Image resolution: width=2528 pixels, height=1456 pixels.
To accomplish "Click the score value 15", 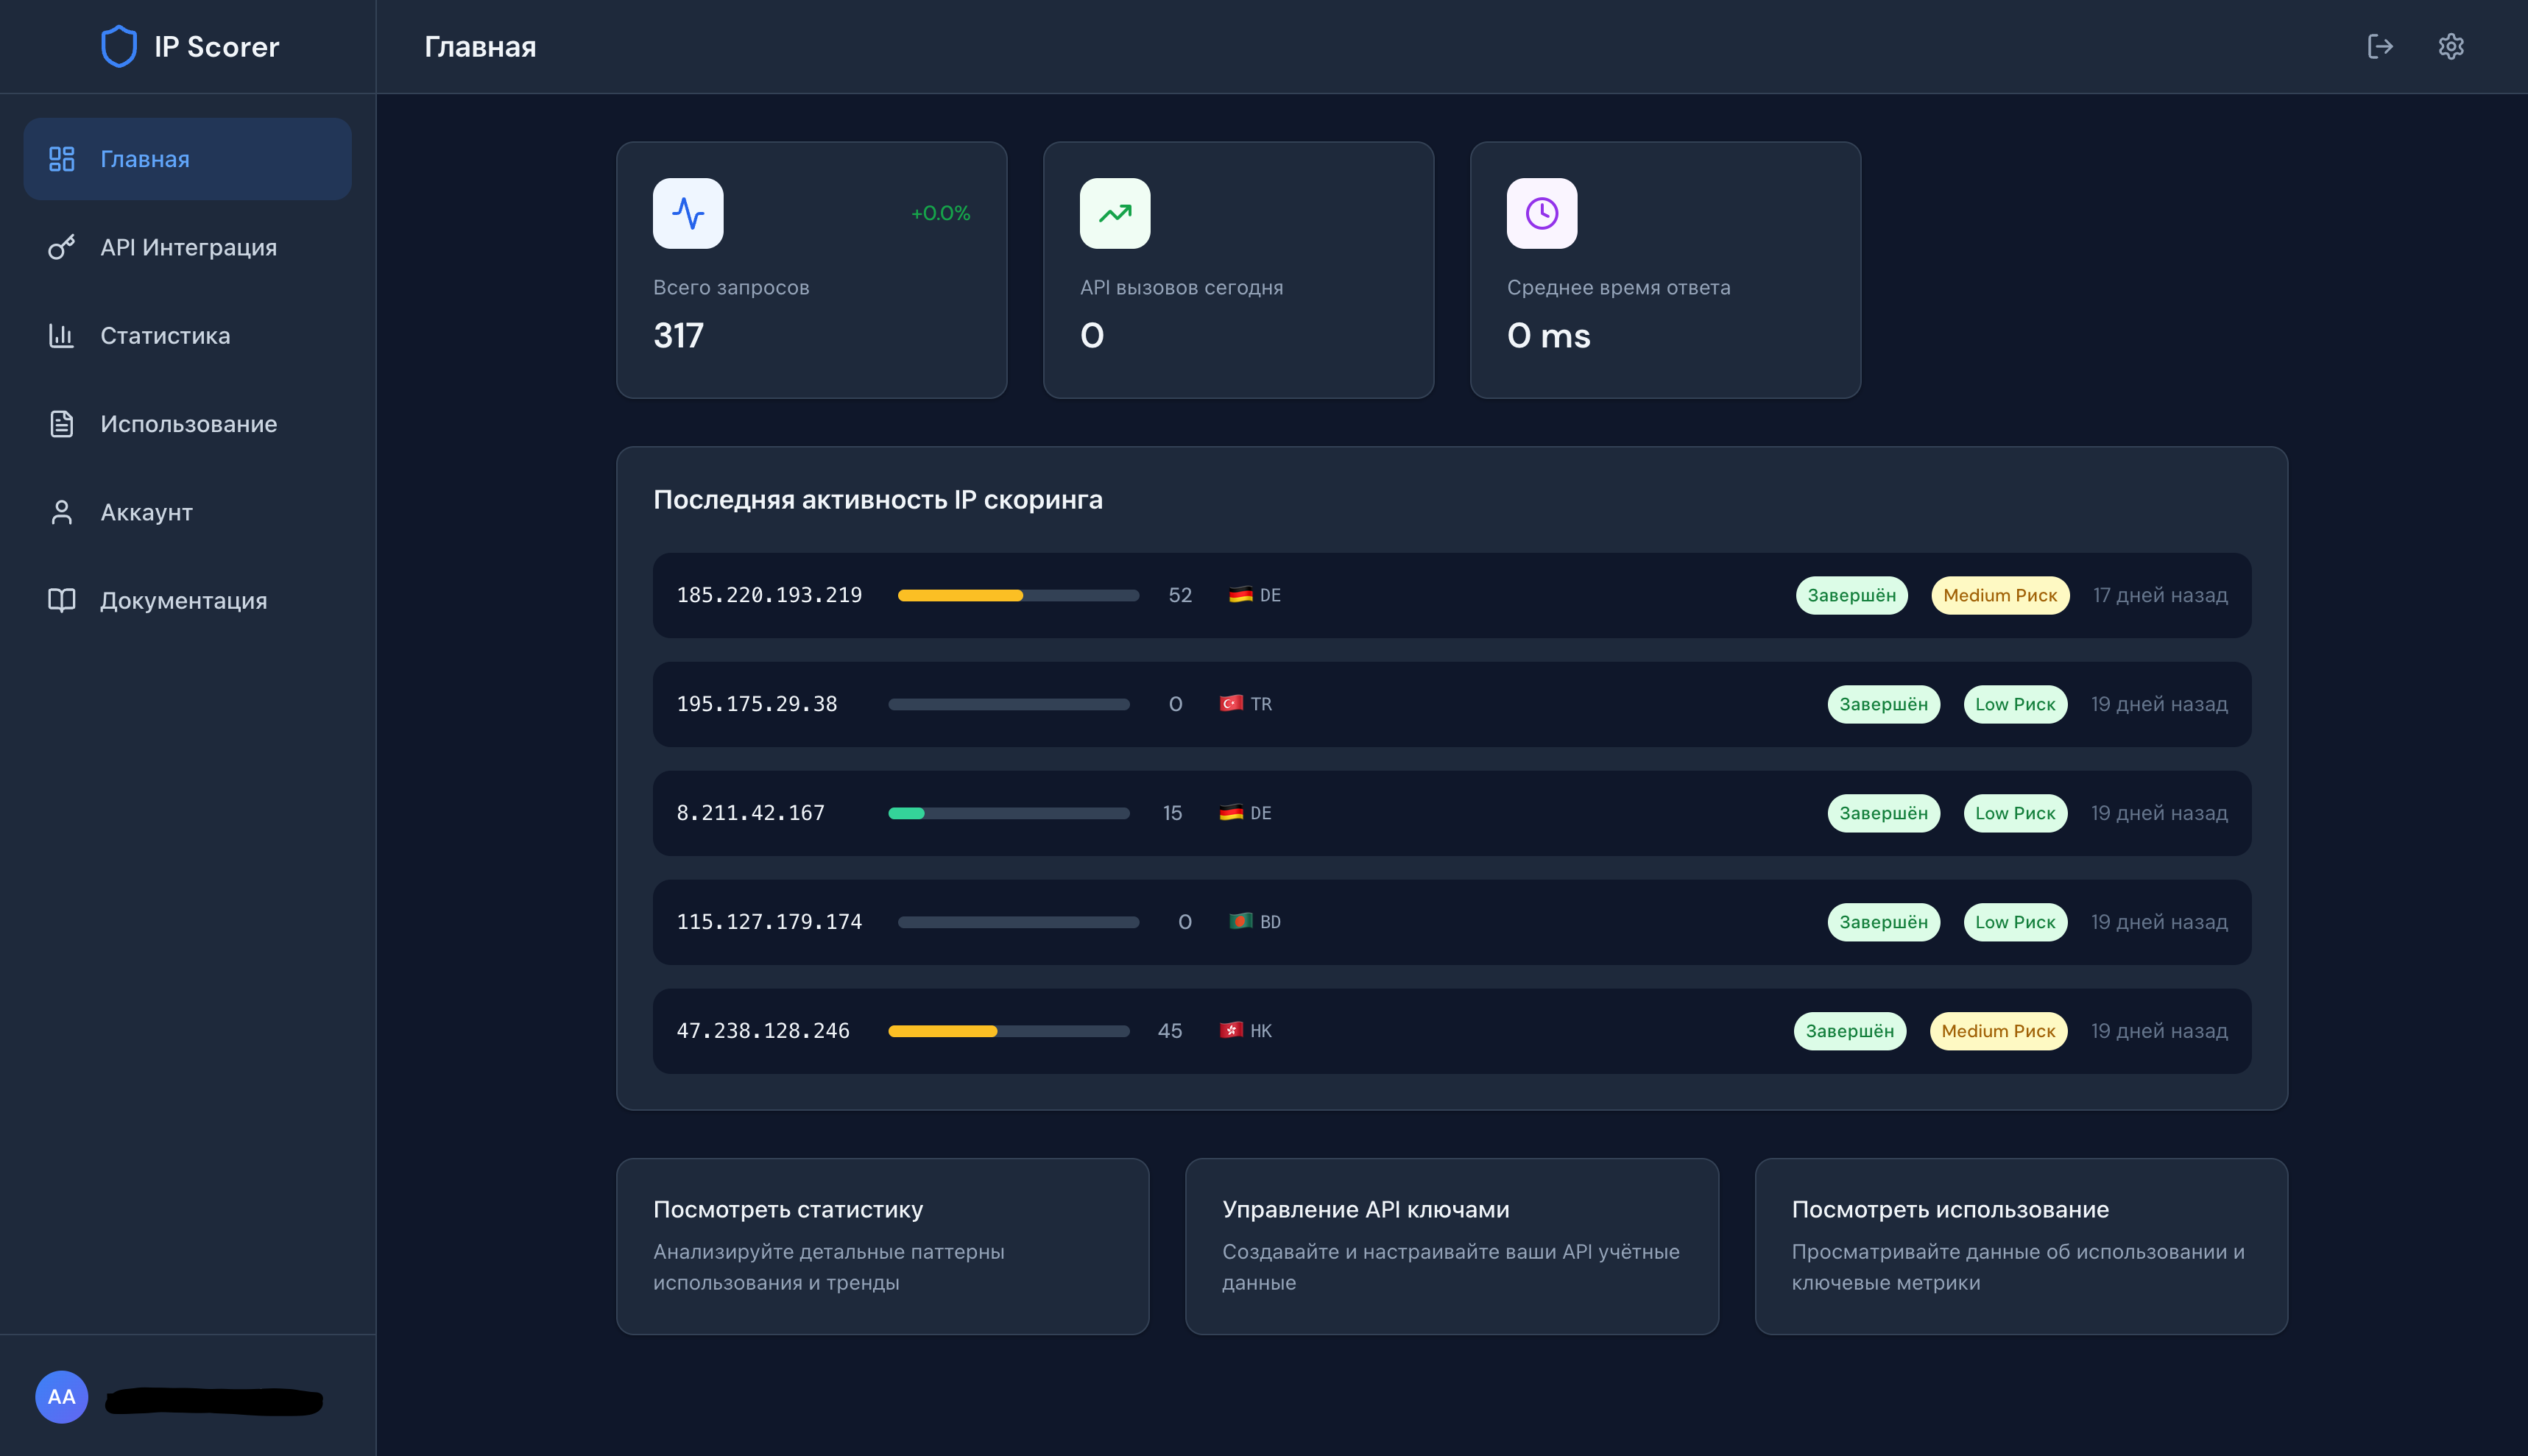I will click(1172, 813).
